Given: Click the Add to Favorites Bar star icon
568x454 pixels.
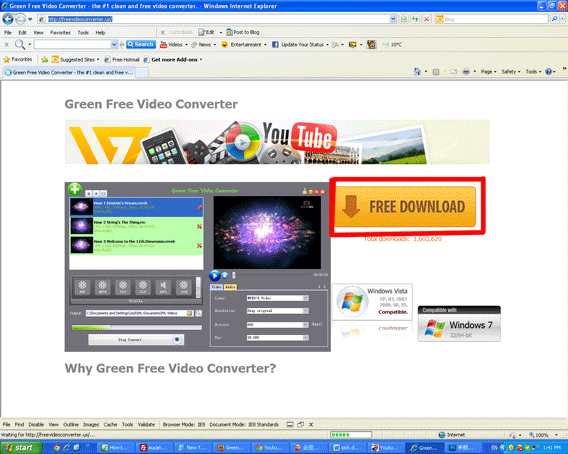Looking at the screenshot, I should pyautogui.click(x=44, y=59).
